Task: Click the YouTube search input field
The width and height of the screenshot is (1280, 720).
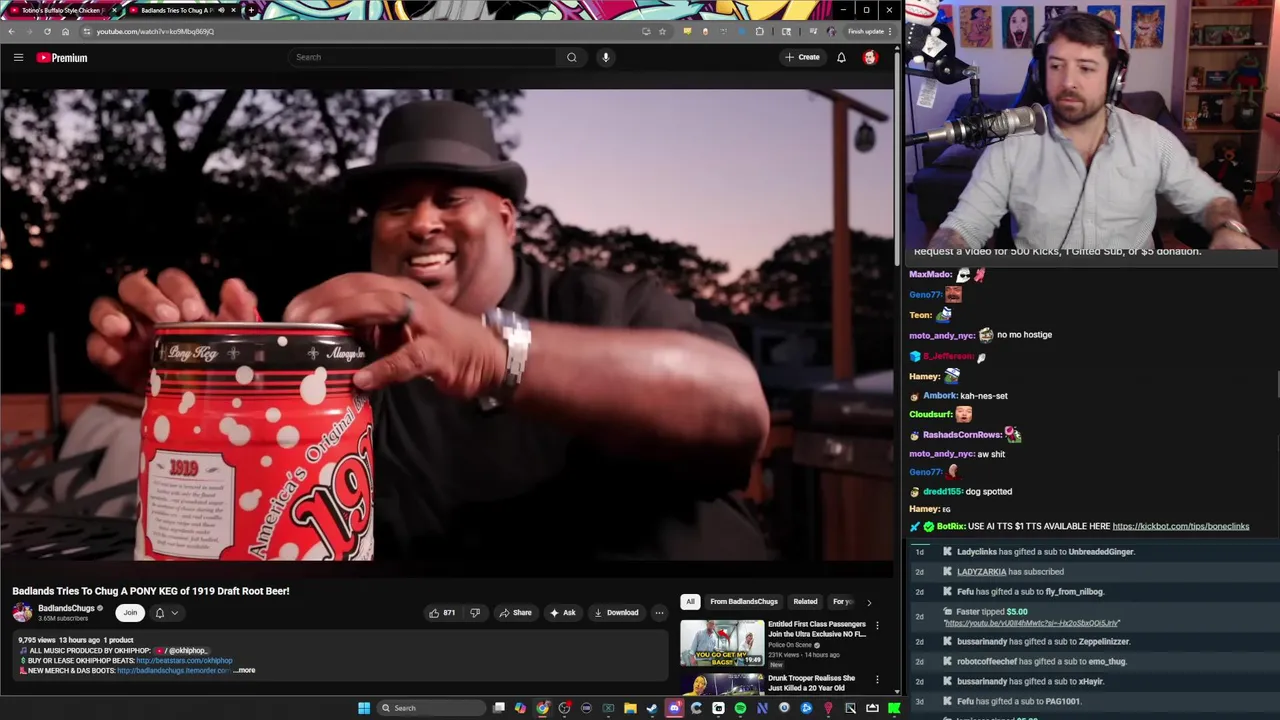Action: pos(422,57)
